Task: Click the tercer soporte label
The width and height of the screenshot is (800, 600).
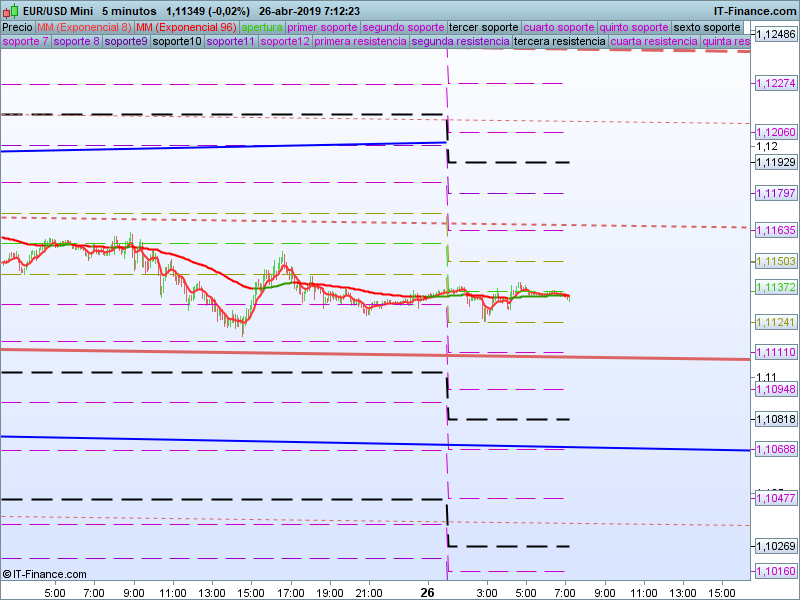Action: 484,27
